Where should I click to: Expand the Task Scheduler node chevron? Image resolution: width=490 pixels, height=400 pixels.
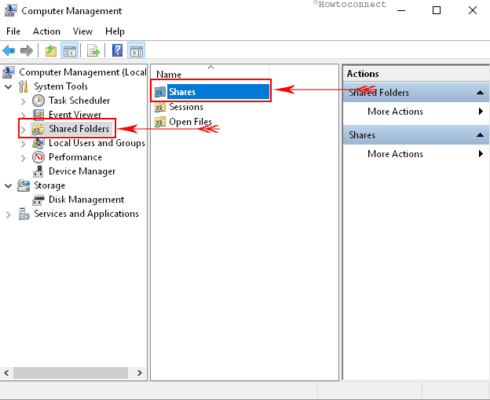tap(23, 101)
